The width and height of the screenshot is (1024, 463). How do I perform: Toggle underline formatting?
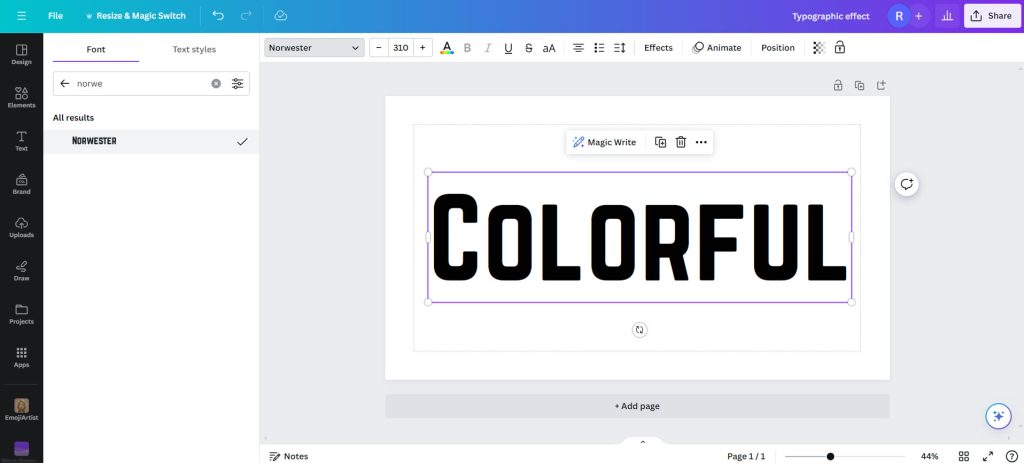click(508, 48)
